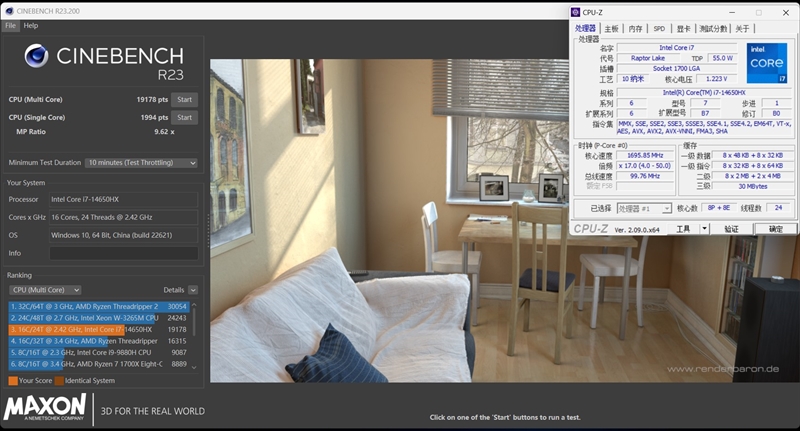The image size is (800, 431).
Task: Click the Processor field showing Intel Core i7-14650HX
Action: [123, 199]
